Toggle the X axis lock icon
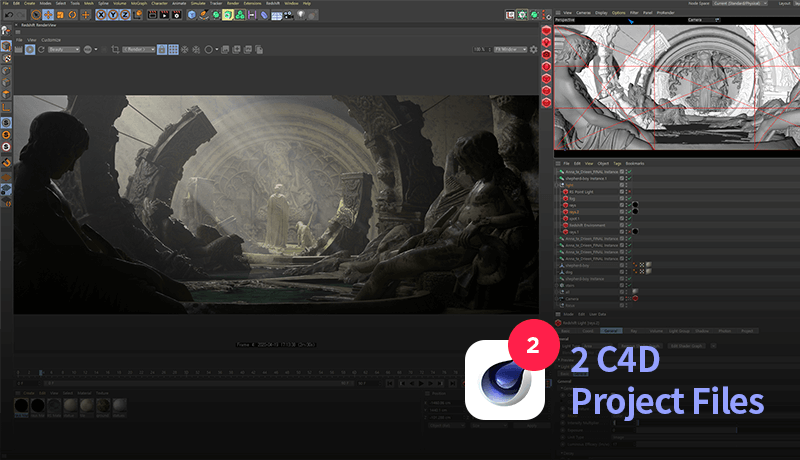 point(101,15)
